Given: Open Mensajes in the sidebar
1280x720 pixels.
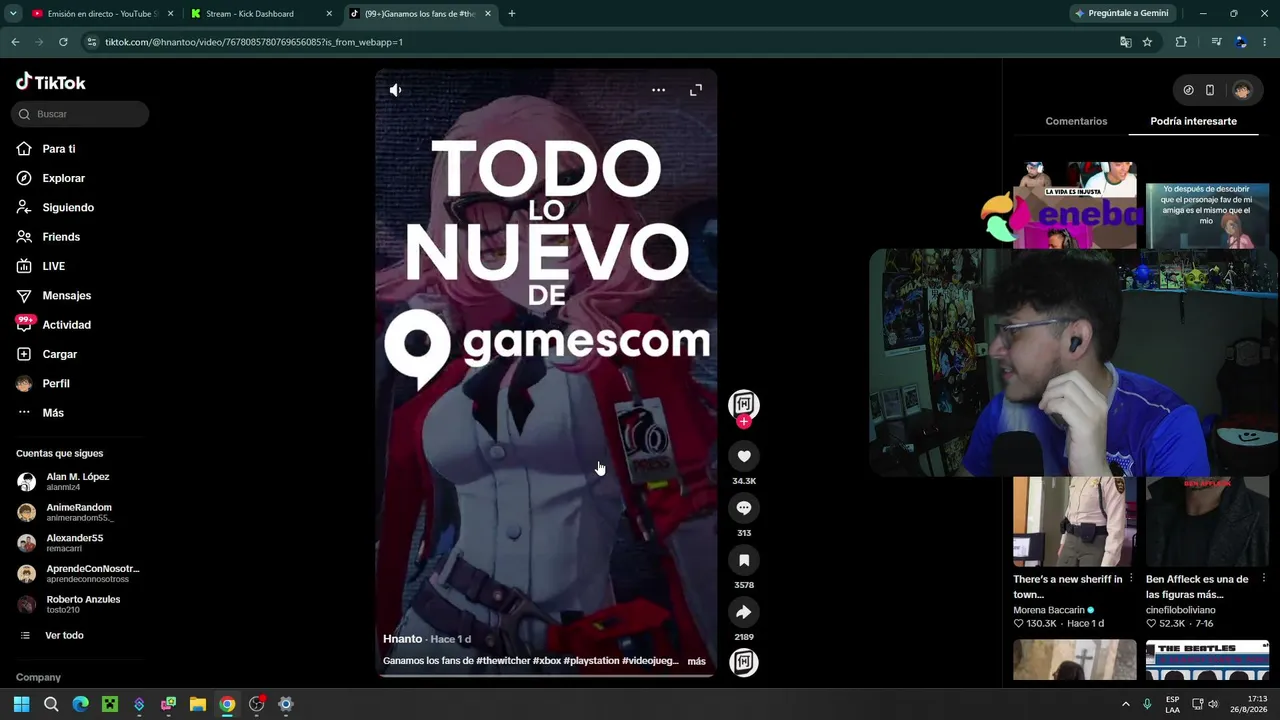Looking at the screenshot, I should pyautogui.click(x=54, y=296).
